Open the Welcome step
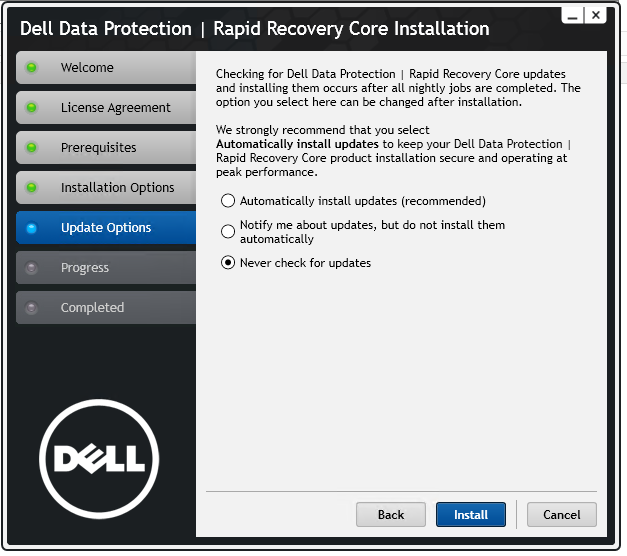This screenshot has width=627, height=556. [x=106, y=68]
